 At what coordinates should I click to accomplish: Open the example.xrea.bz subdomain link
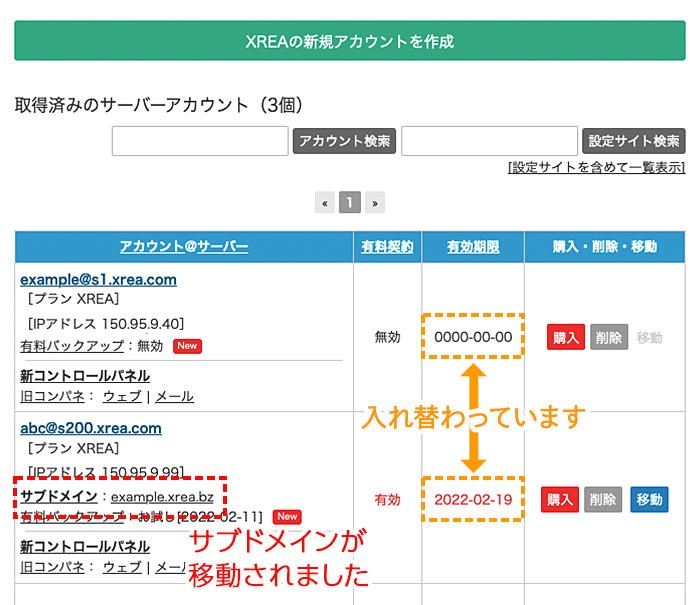pos(162,496)
